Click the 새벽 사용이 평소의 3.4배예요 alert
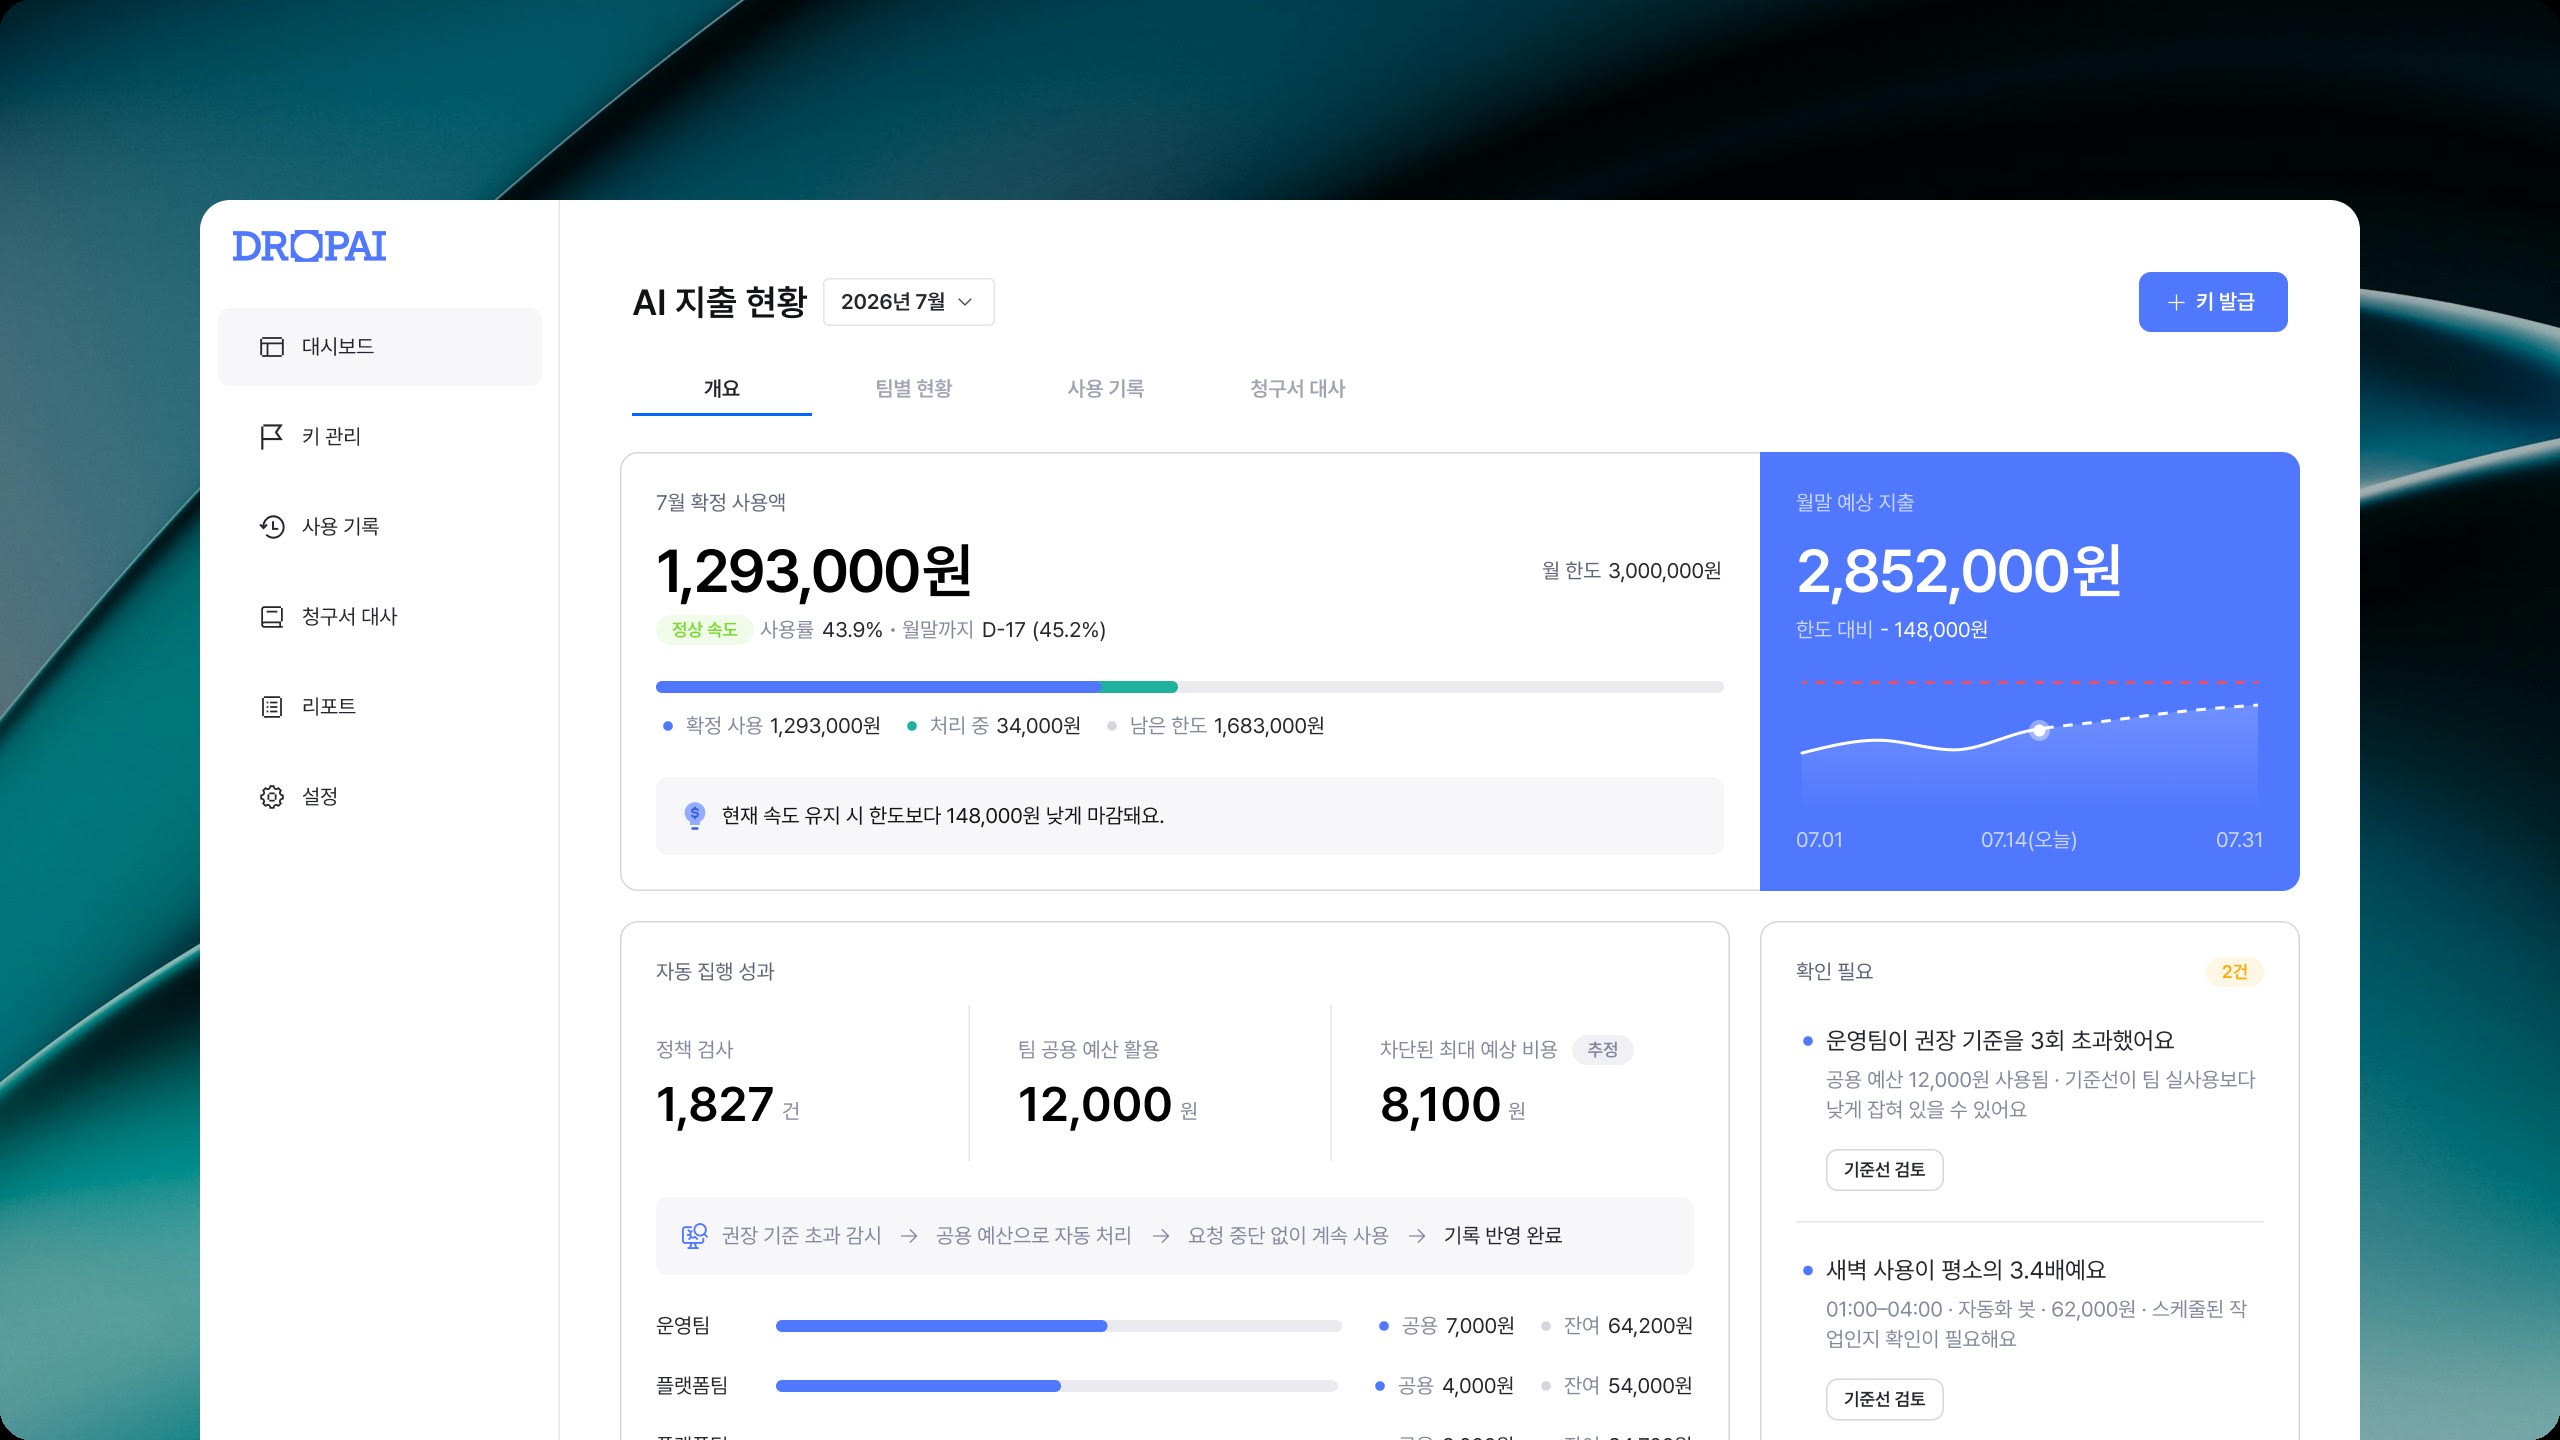The height and width of the screenshot is (1440, 2560). coord(1965,1270)
